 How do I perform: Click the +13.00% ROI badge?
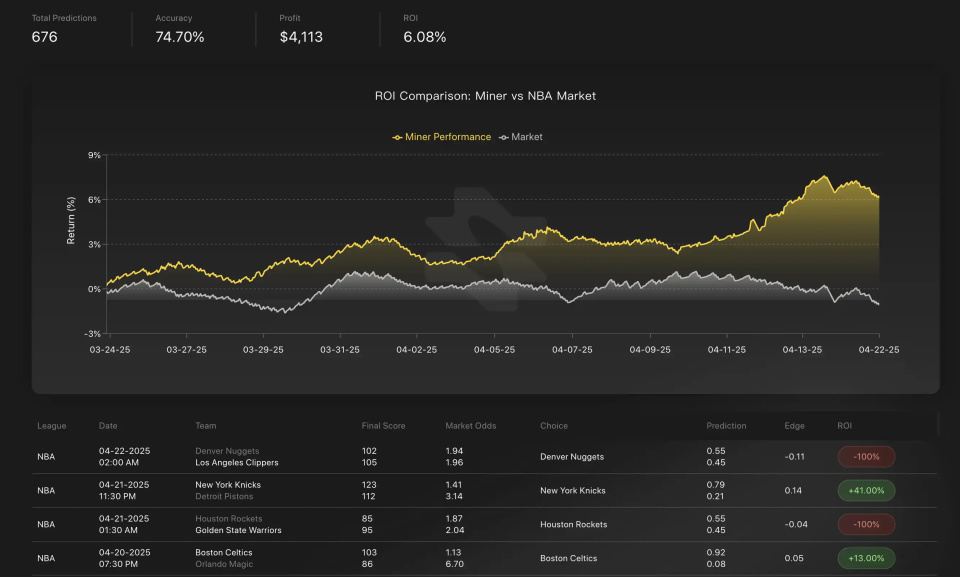866,559
